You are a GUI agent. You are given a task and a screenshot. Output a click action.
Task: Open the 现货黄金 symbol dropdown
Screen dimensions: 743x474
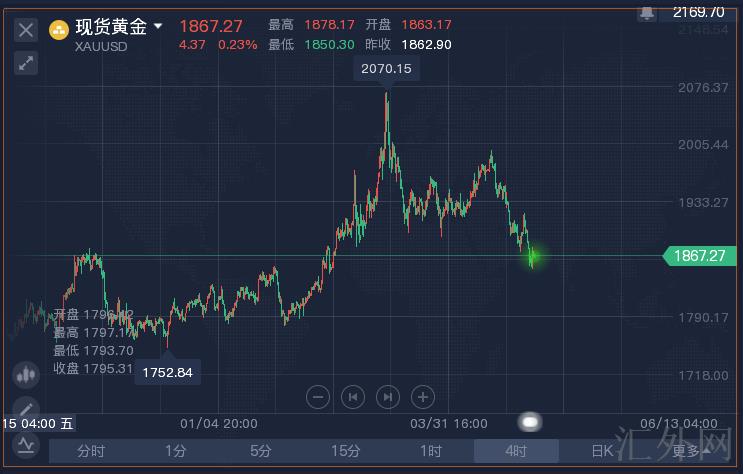[x=157, y=27]
